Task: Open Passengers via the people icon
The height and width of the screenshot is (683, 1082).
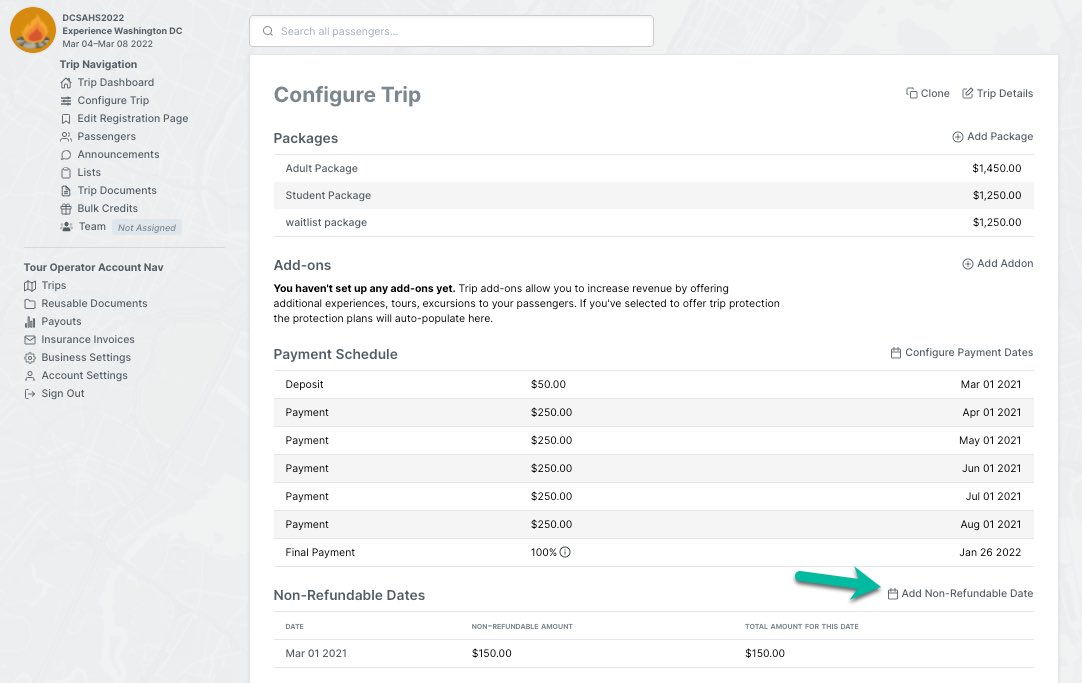Action: point(68,136)
